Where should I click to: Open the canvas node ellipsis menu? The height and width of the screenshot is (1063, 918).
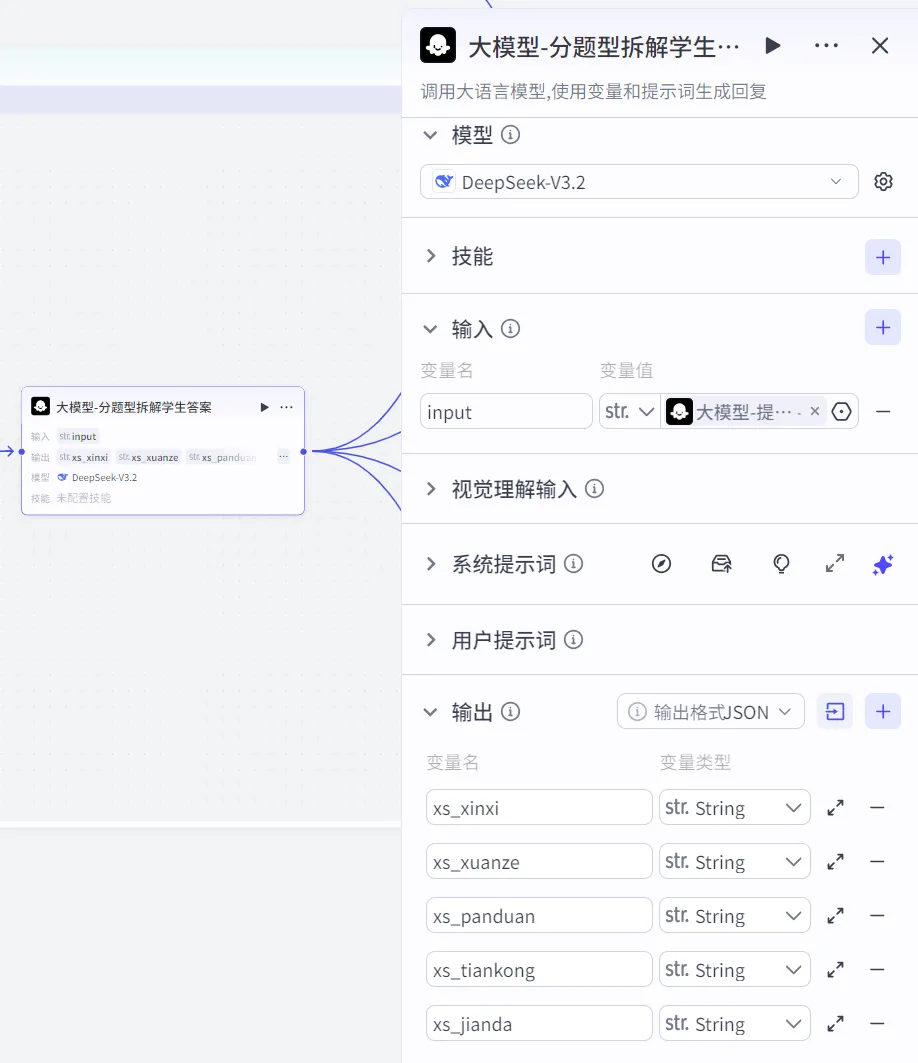coord(286,407)
